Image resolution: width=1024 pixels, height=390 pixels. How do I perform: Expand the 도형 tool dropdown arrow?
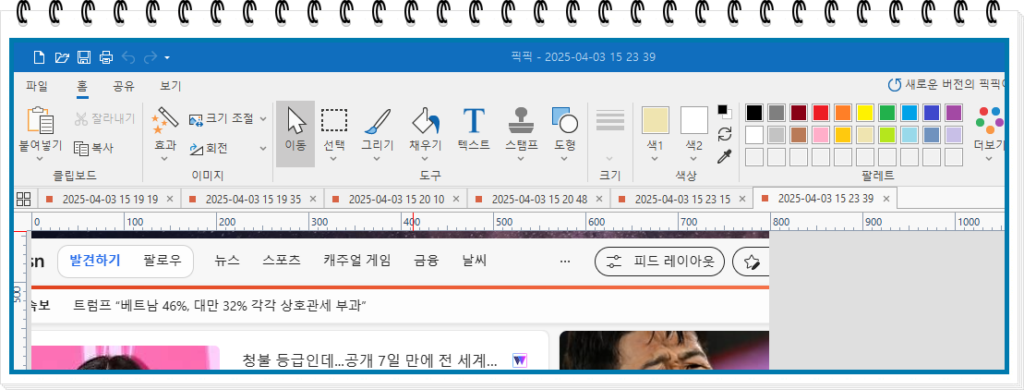click(x=565, y=159)
